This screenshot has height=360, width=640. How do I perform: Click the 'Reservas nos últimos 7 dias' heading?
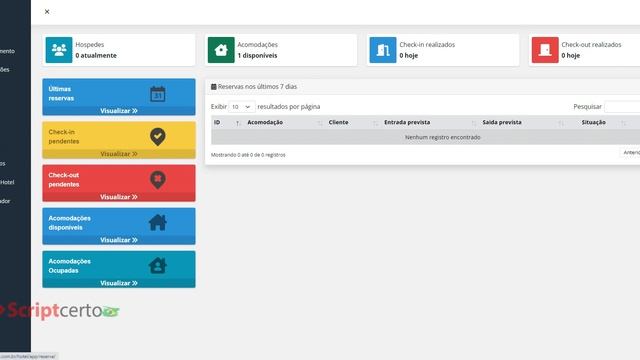tap(257, 87)
